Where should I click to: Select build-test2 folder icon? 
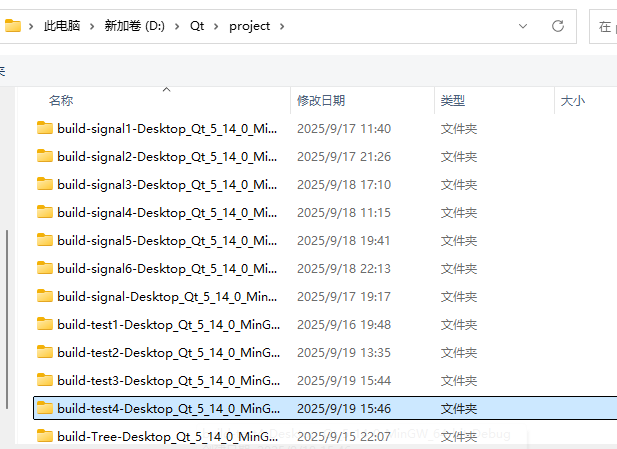[x=45, y=352]
